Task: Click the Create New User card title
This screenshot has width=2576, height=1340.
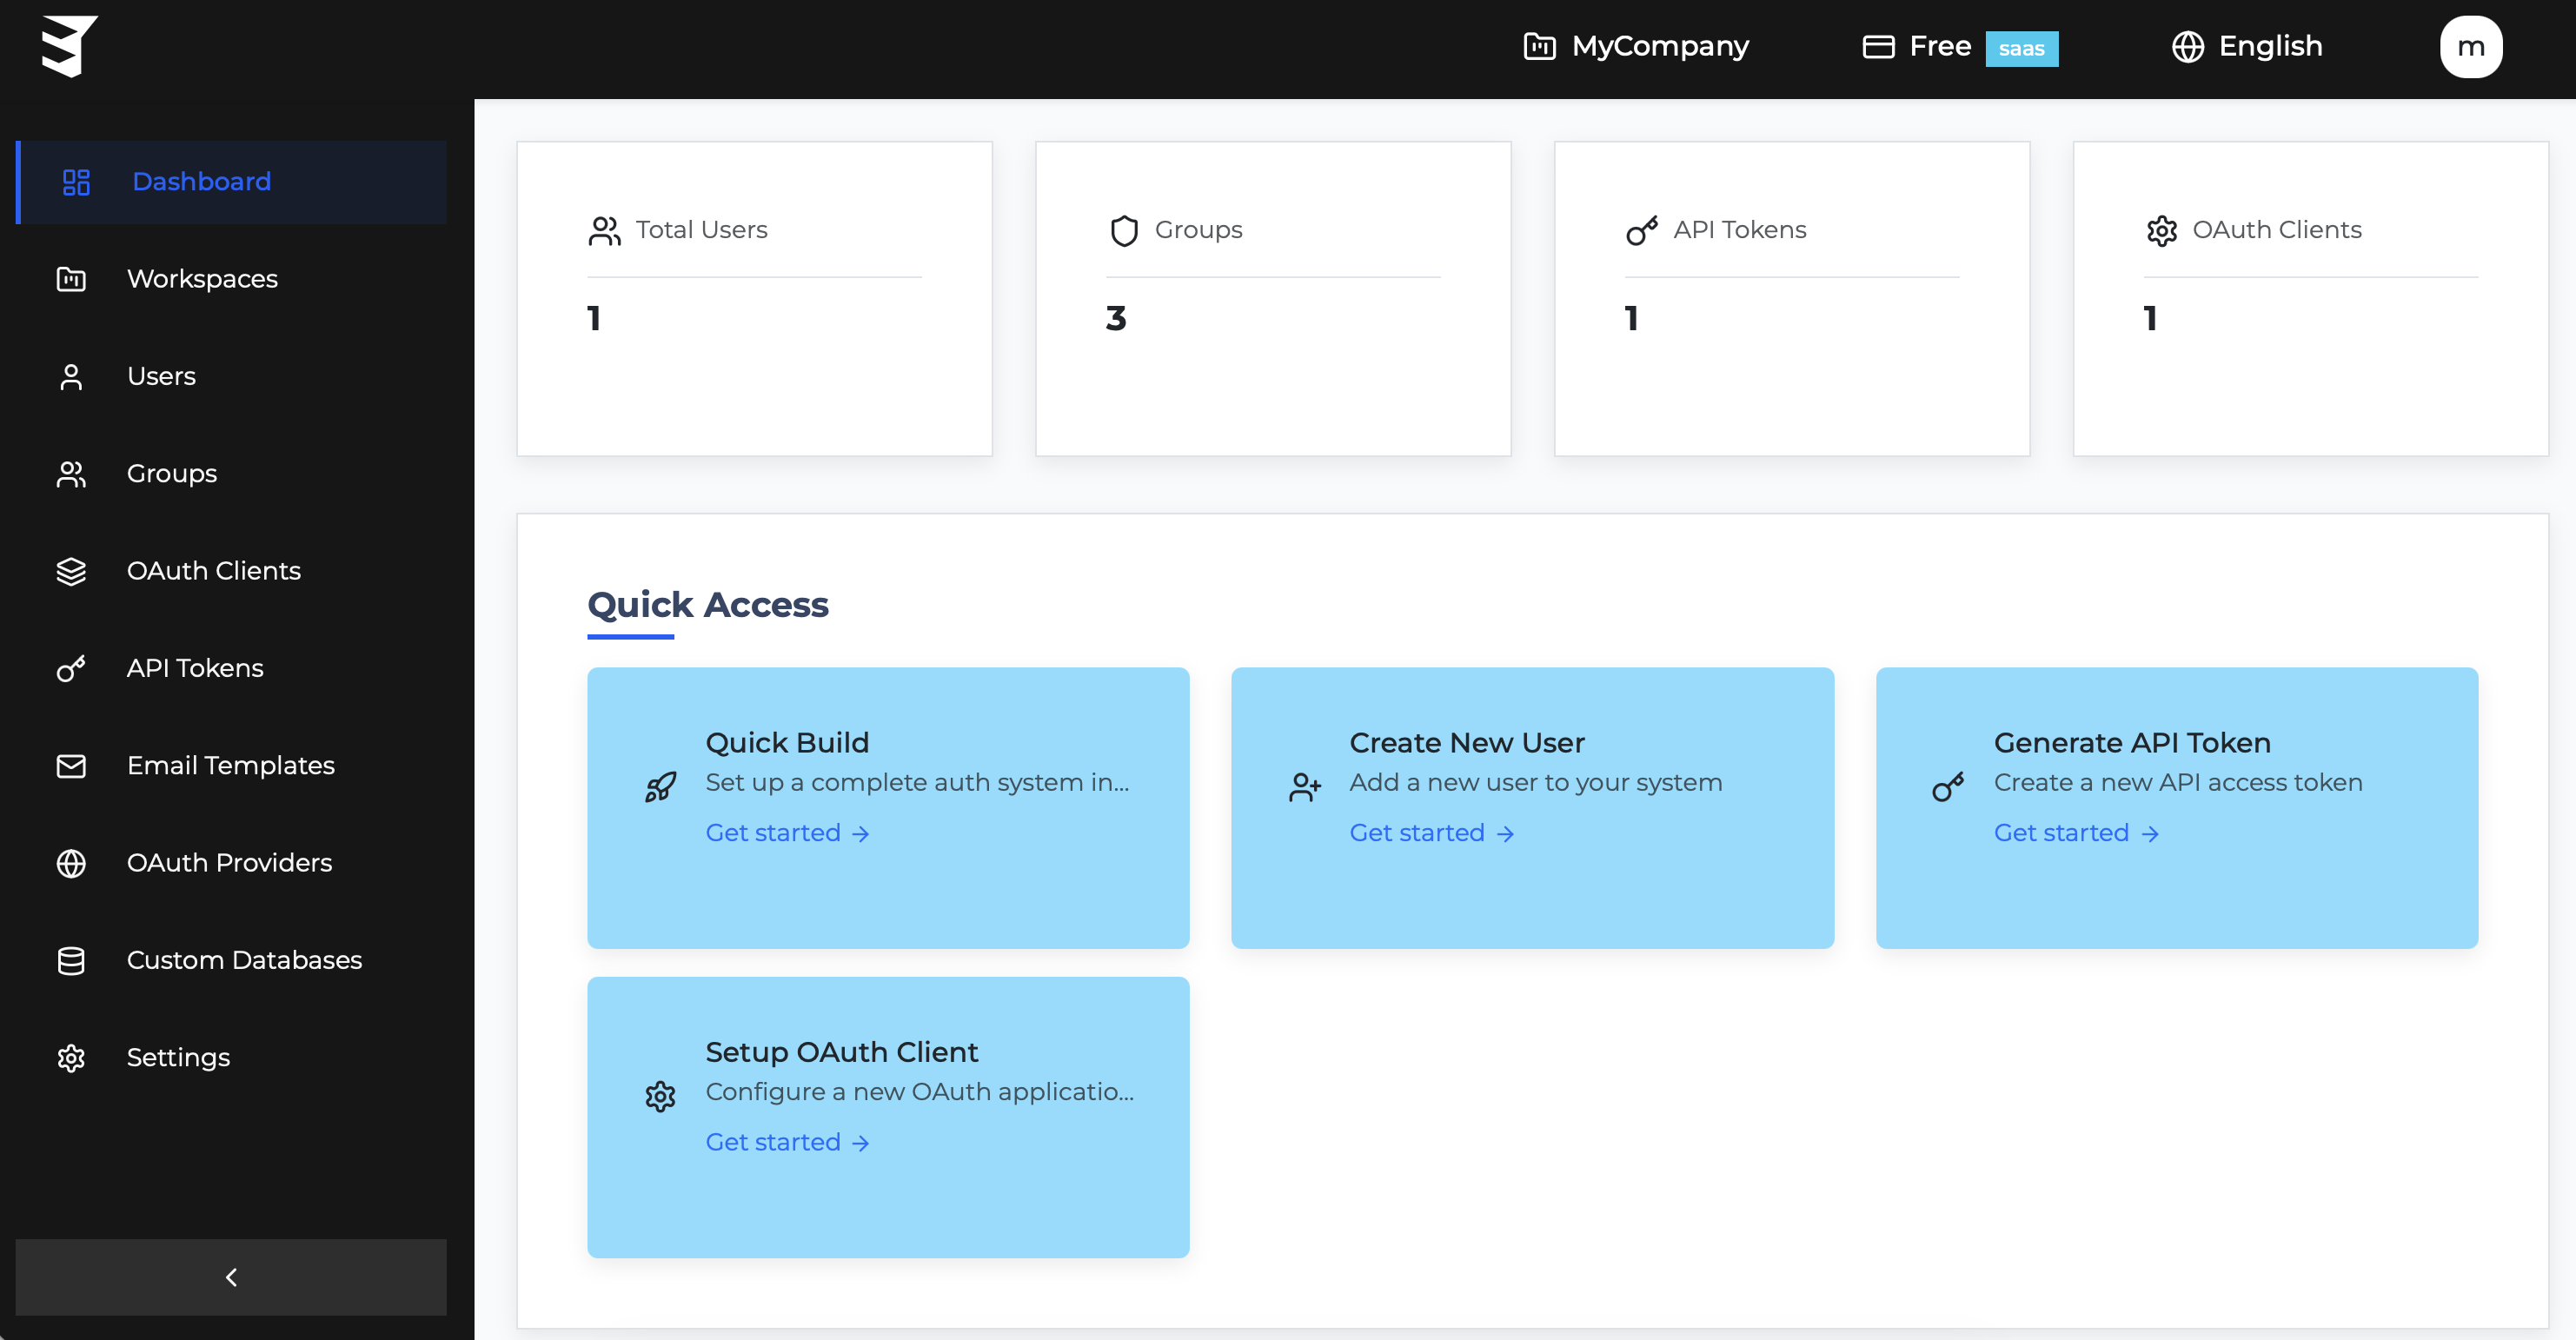Action: point(1467,743)
